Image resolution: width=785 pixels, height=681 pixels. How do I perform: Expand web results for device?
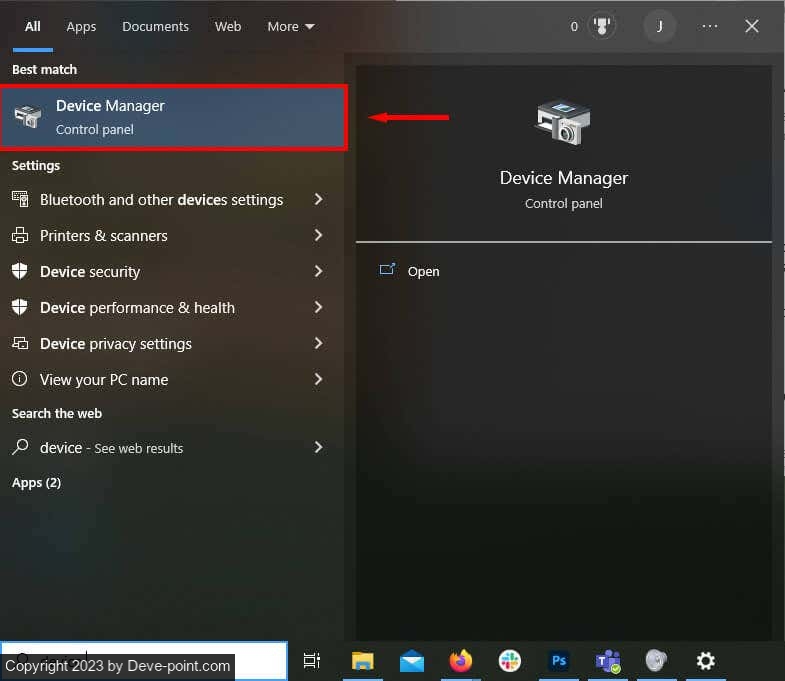coord(318,448)
